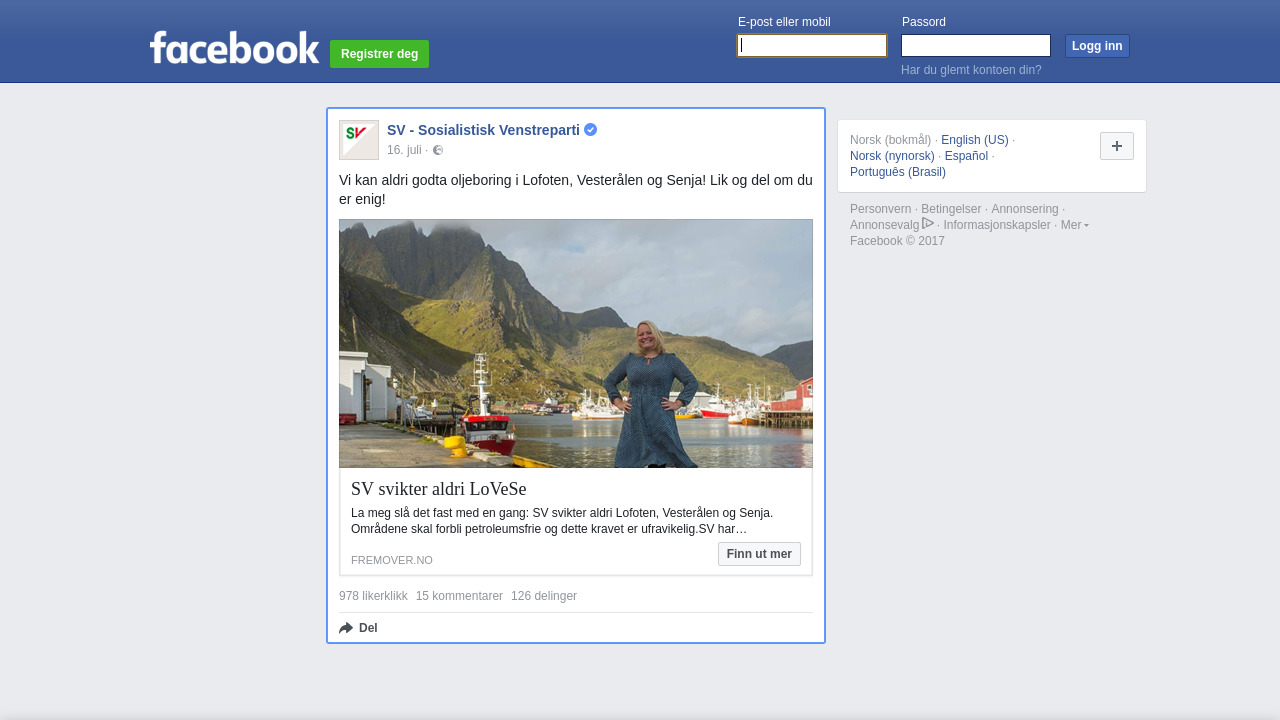Open the SV party profile picture
The height and width of the screenshot is (720, 1280).
(x=359, y=140)
